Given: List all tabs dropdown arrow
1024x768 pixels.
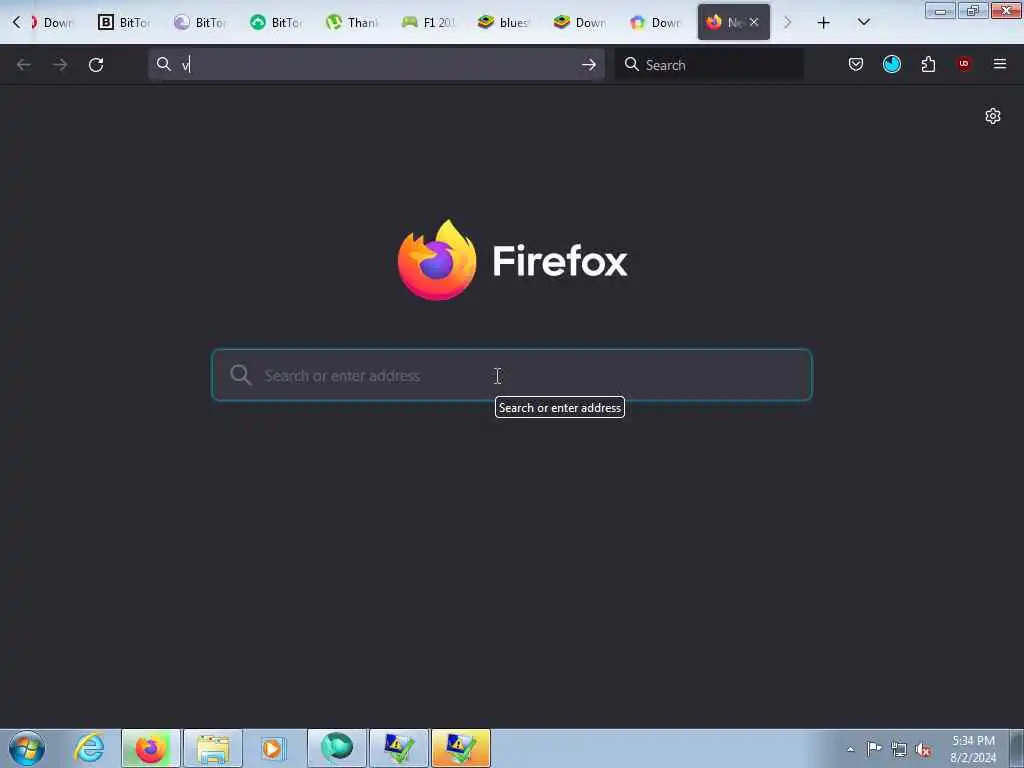Looking at the screenshot, I should (x=863, y=23).
